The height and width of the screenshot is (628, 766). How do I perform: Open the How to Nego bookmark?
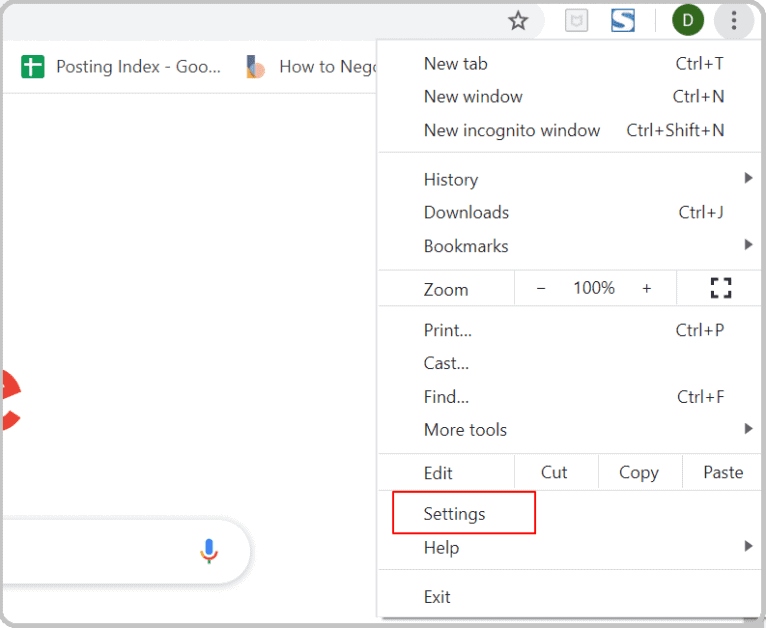[311, 66]
